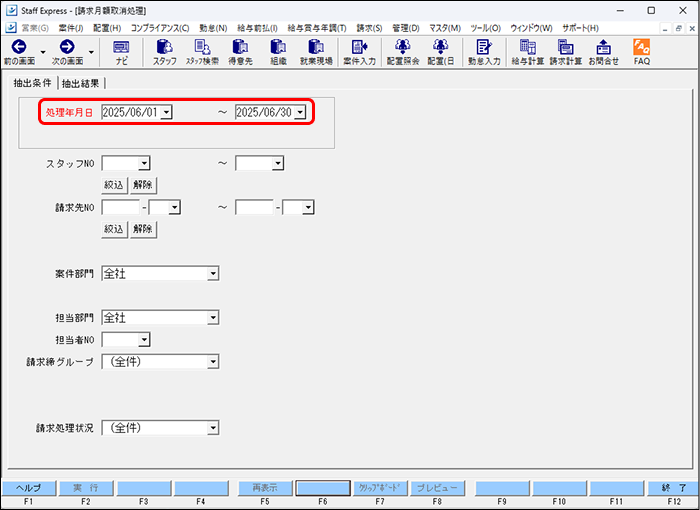Expand the dropdown arrow beside 前の画面
Screen dimensions: 700x510
[43, 52]
